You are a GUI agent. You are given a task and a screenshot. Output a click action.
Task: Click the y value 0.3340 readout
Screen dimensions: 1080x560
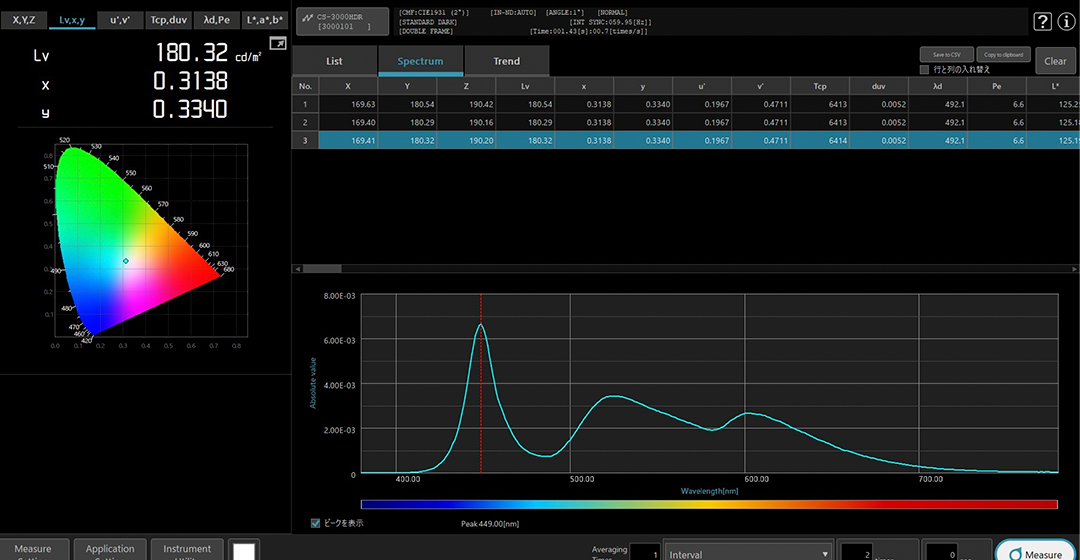(x=190, y=110)
